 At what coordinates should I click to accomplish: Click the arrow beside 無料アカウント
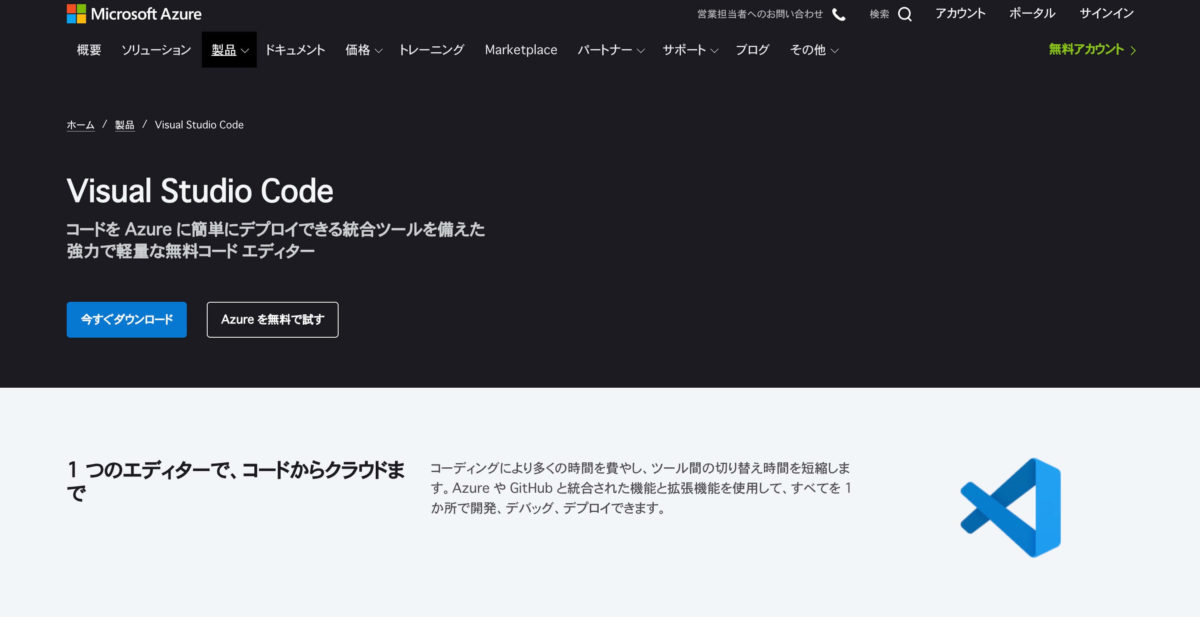(1133, 50)
